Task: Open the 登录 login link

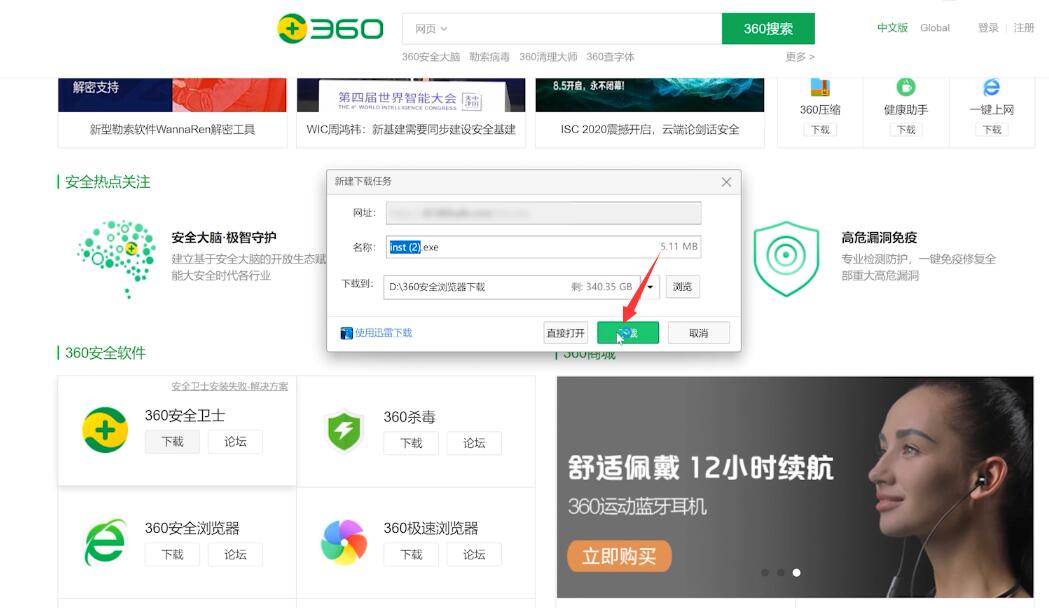Action: click(x=988, y=27)
